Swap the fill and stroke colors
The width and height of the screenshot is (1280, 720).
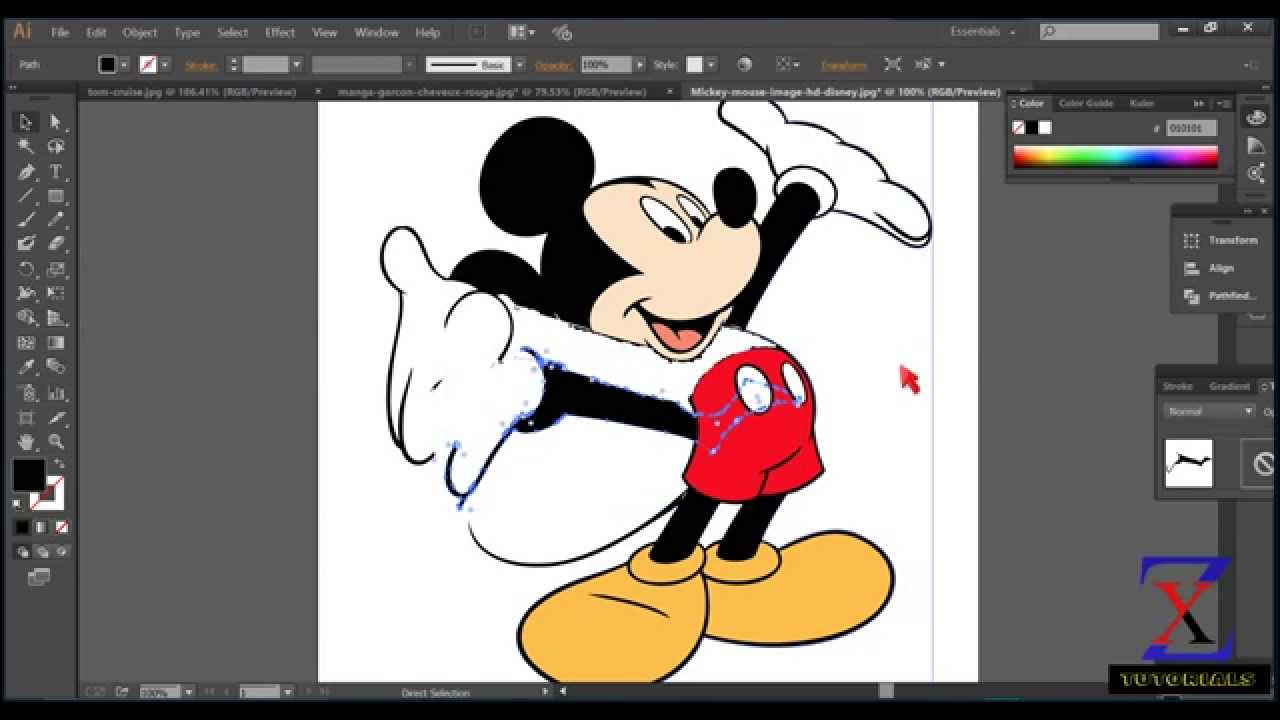point(57,460)
